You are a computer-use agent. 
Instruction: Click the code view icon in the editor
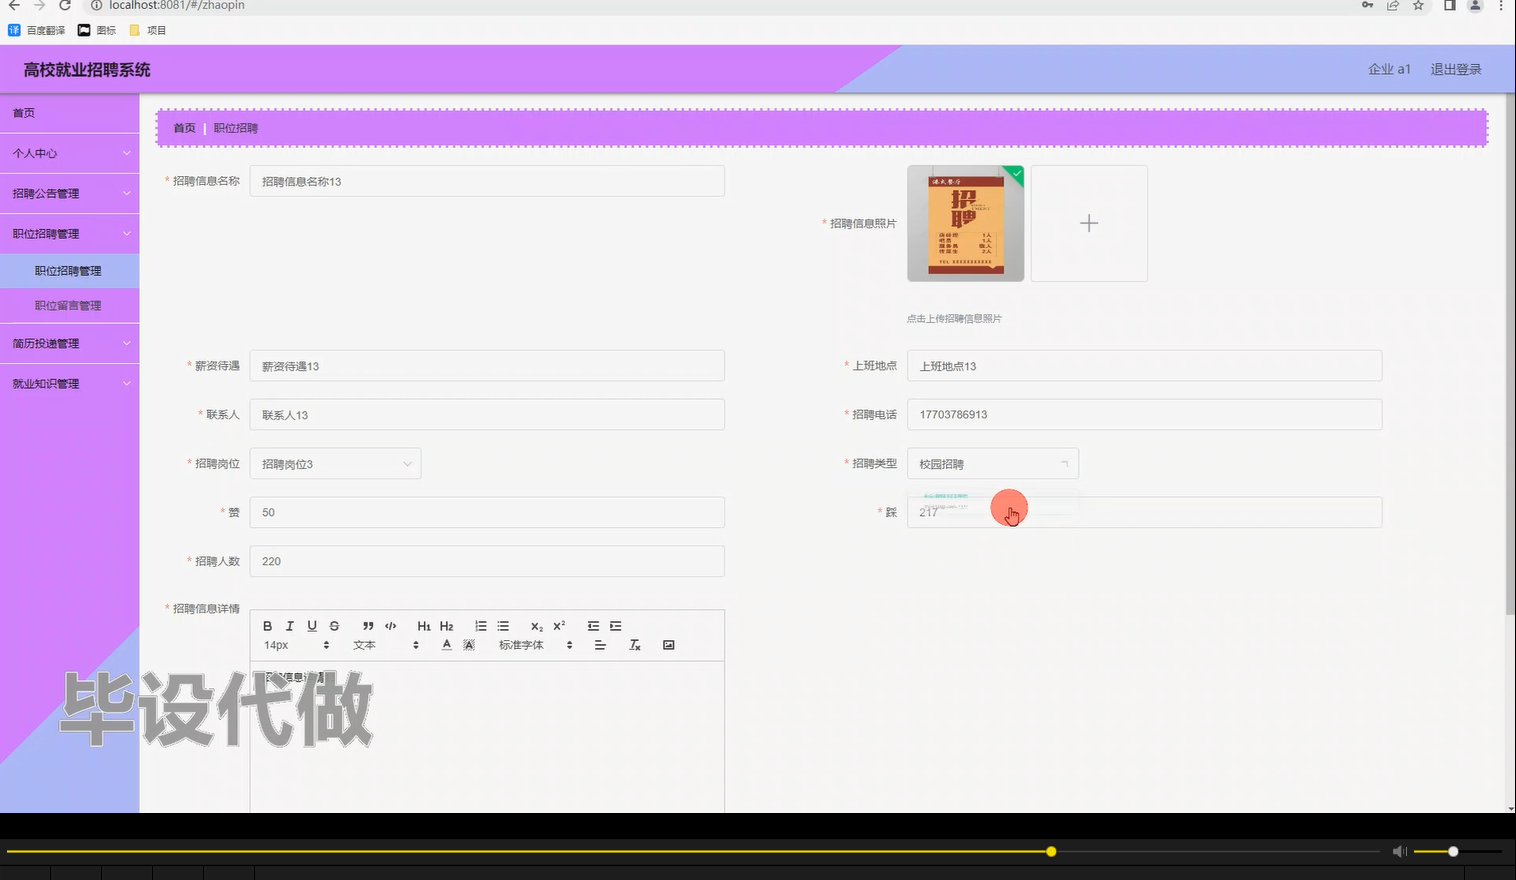tap(390, 625)
